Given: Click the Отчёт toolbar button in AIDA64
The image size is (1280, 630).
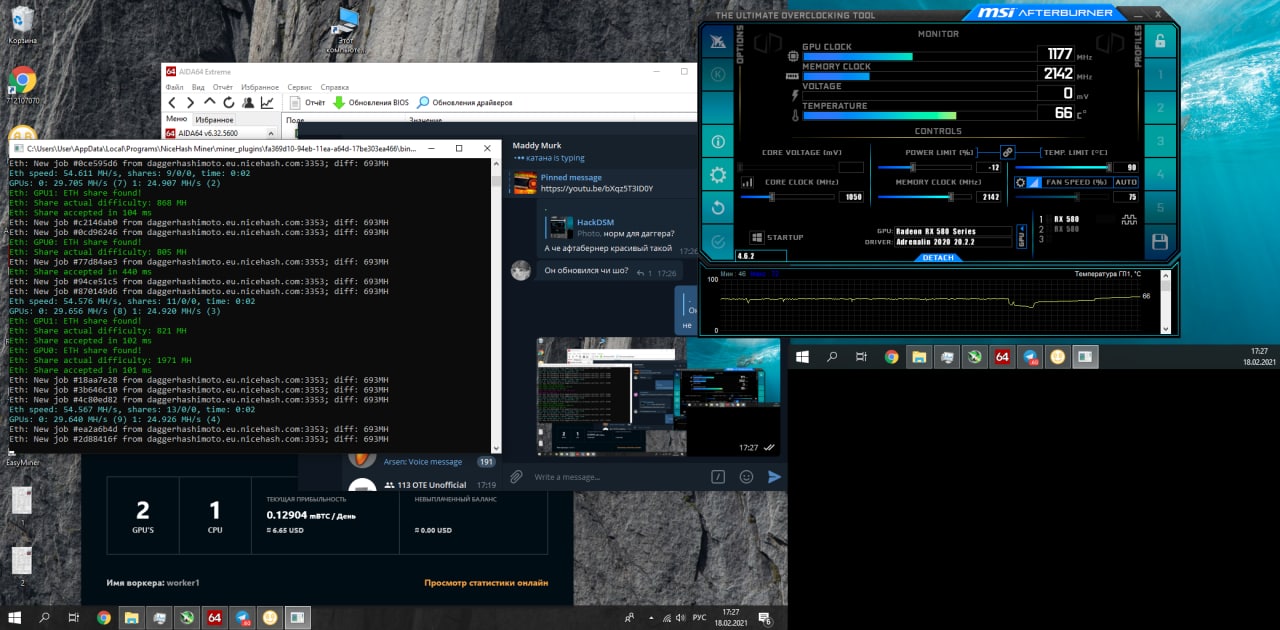Looking at the screenshot, I should pyautogui.click(x=307, y=103).
